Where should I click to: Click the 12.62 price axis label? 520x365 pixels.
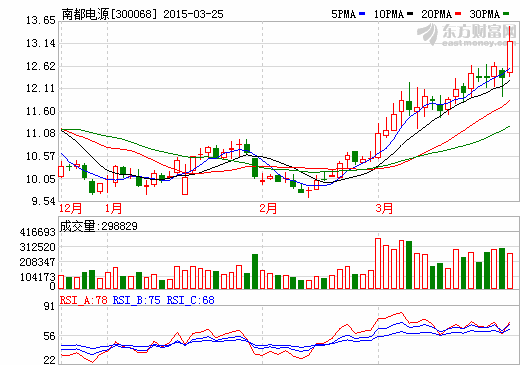41,66
